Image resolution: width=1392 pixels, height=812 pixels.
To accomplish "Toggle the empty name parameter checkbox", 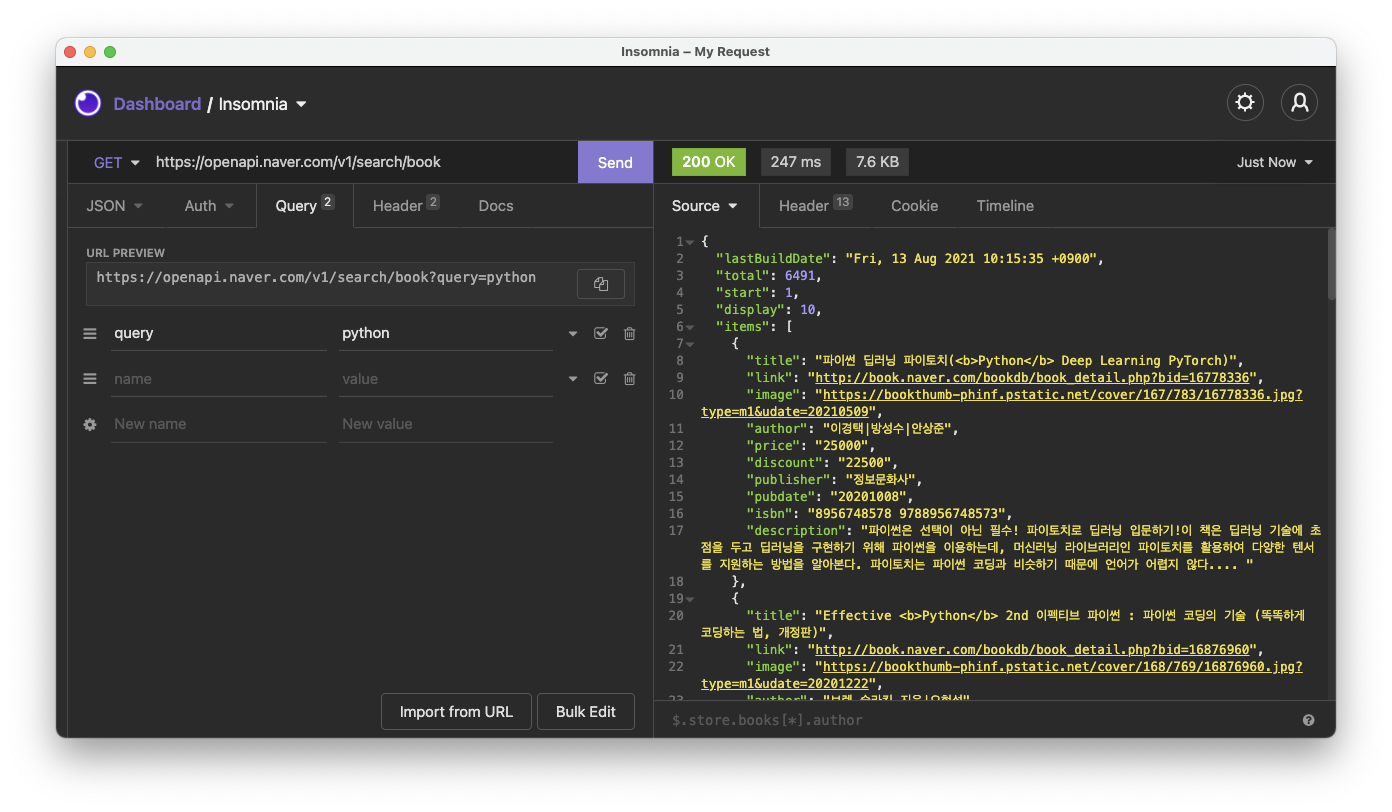I will (x=600, y=378).
